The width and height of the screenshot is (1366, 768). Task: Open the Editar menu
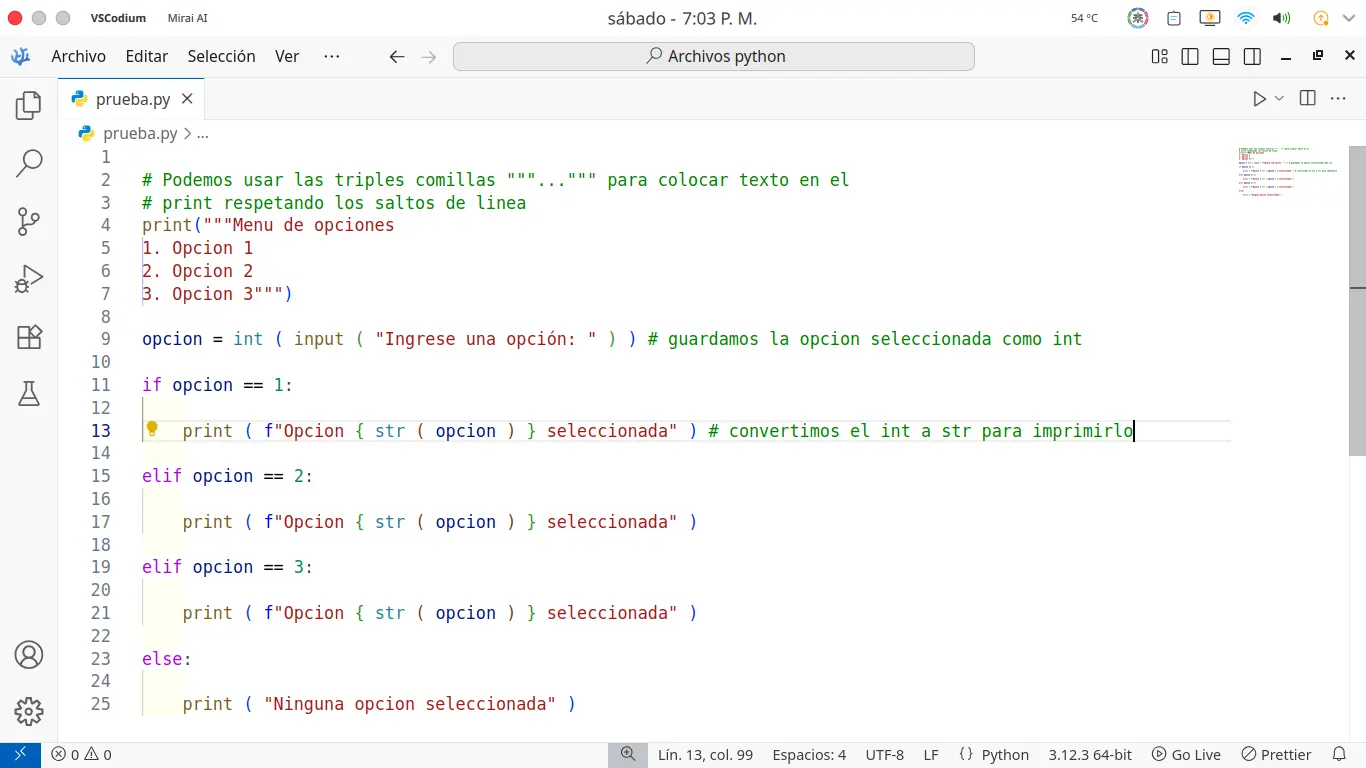pos(147,56)
